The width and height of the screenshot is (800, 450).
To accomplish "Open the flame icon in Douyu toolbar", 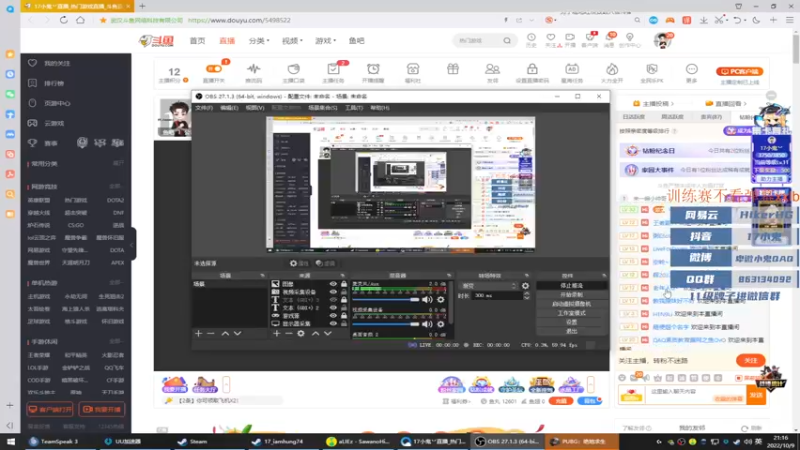I will (612, 69).
